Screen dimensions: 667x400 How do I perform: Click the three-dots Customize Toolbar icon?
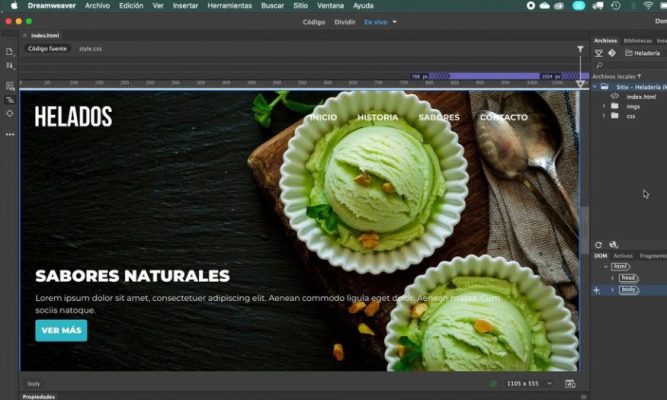pos(9,134)
